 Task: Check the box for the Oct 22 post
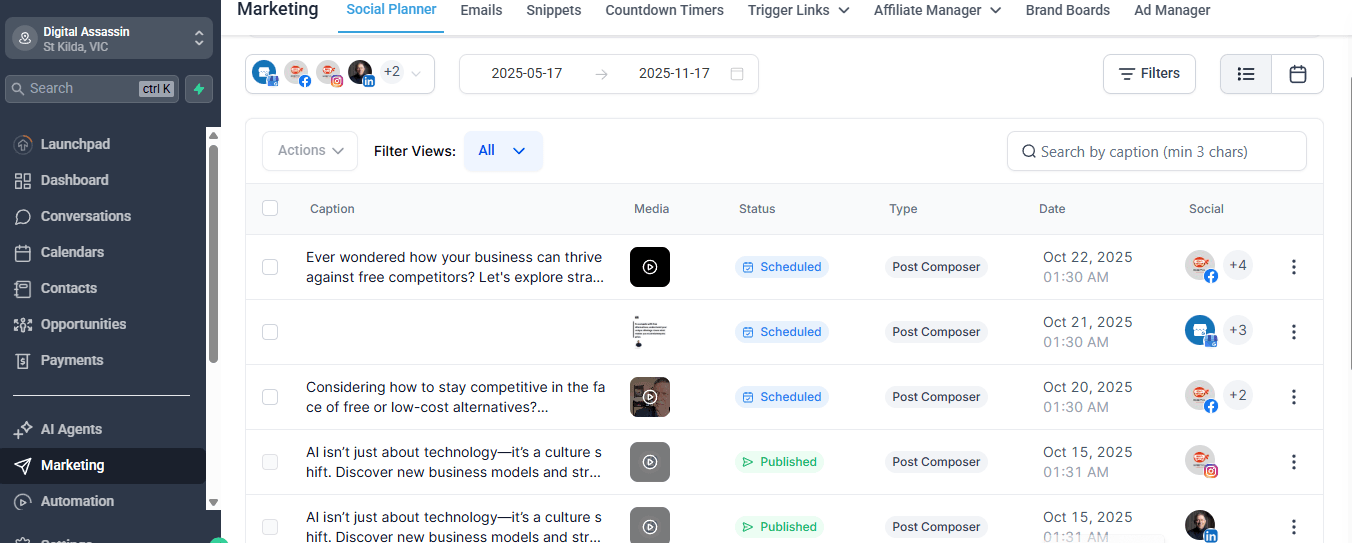270,267
